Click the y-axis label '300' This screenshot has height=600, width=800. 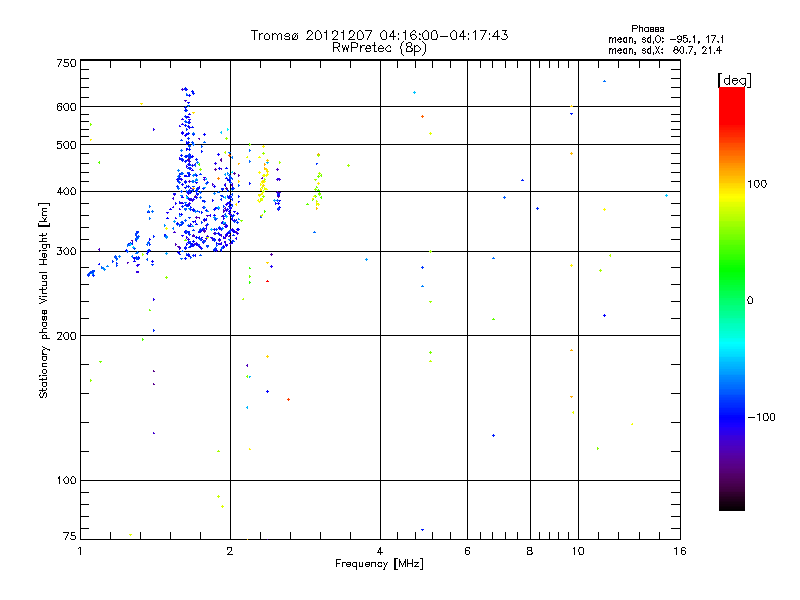(x=66, y=252)
